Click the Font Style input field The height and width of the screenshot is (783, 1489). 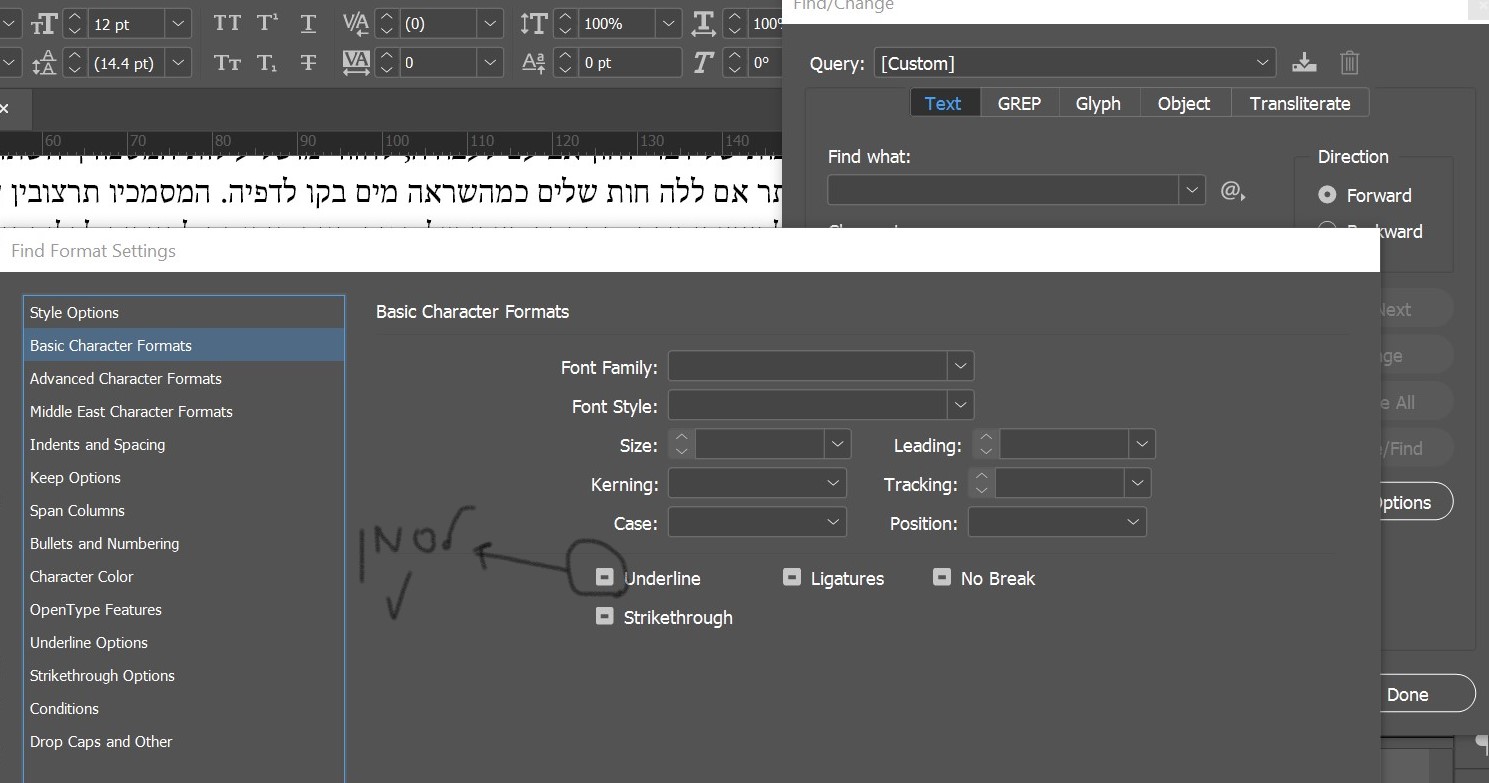pyautogui.click(x=808, y=405)
